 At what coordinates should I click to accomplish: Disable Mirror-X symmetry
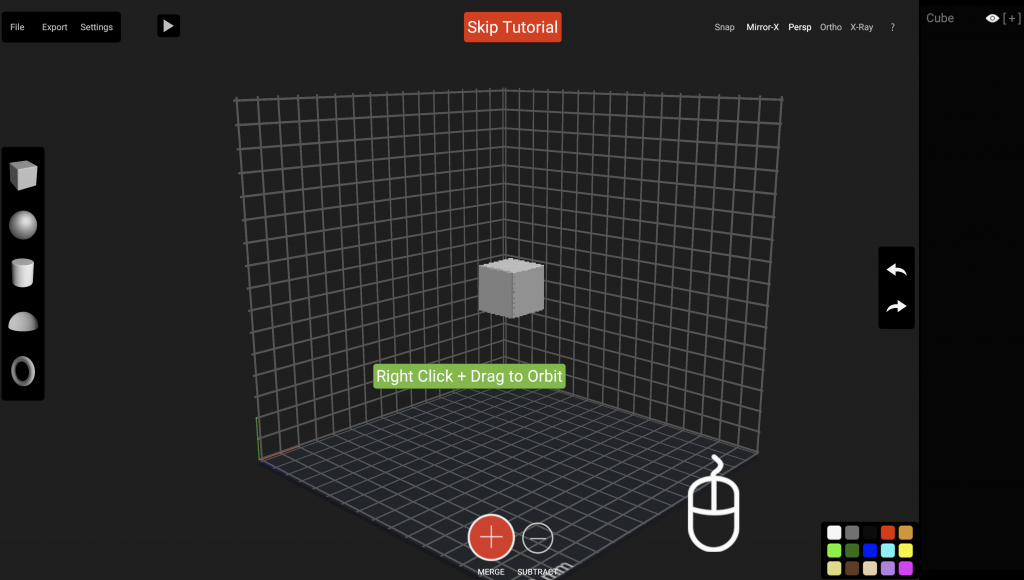pyautogui.click(x=762, y=27)
